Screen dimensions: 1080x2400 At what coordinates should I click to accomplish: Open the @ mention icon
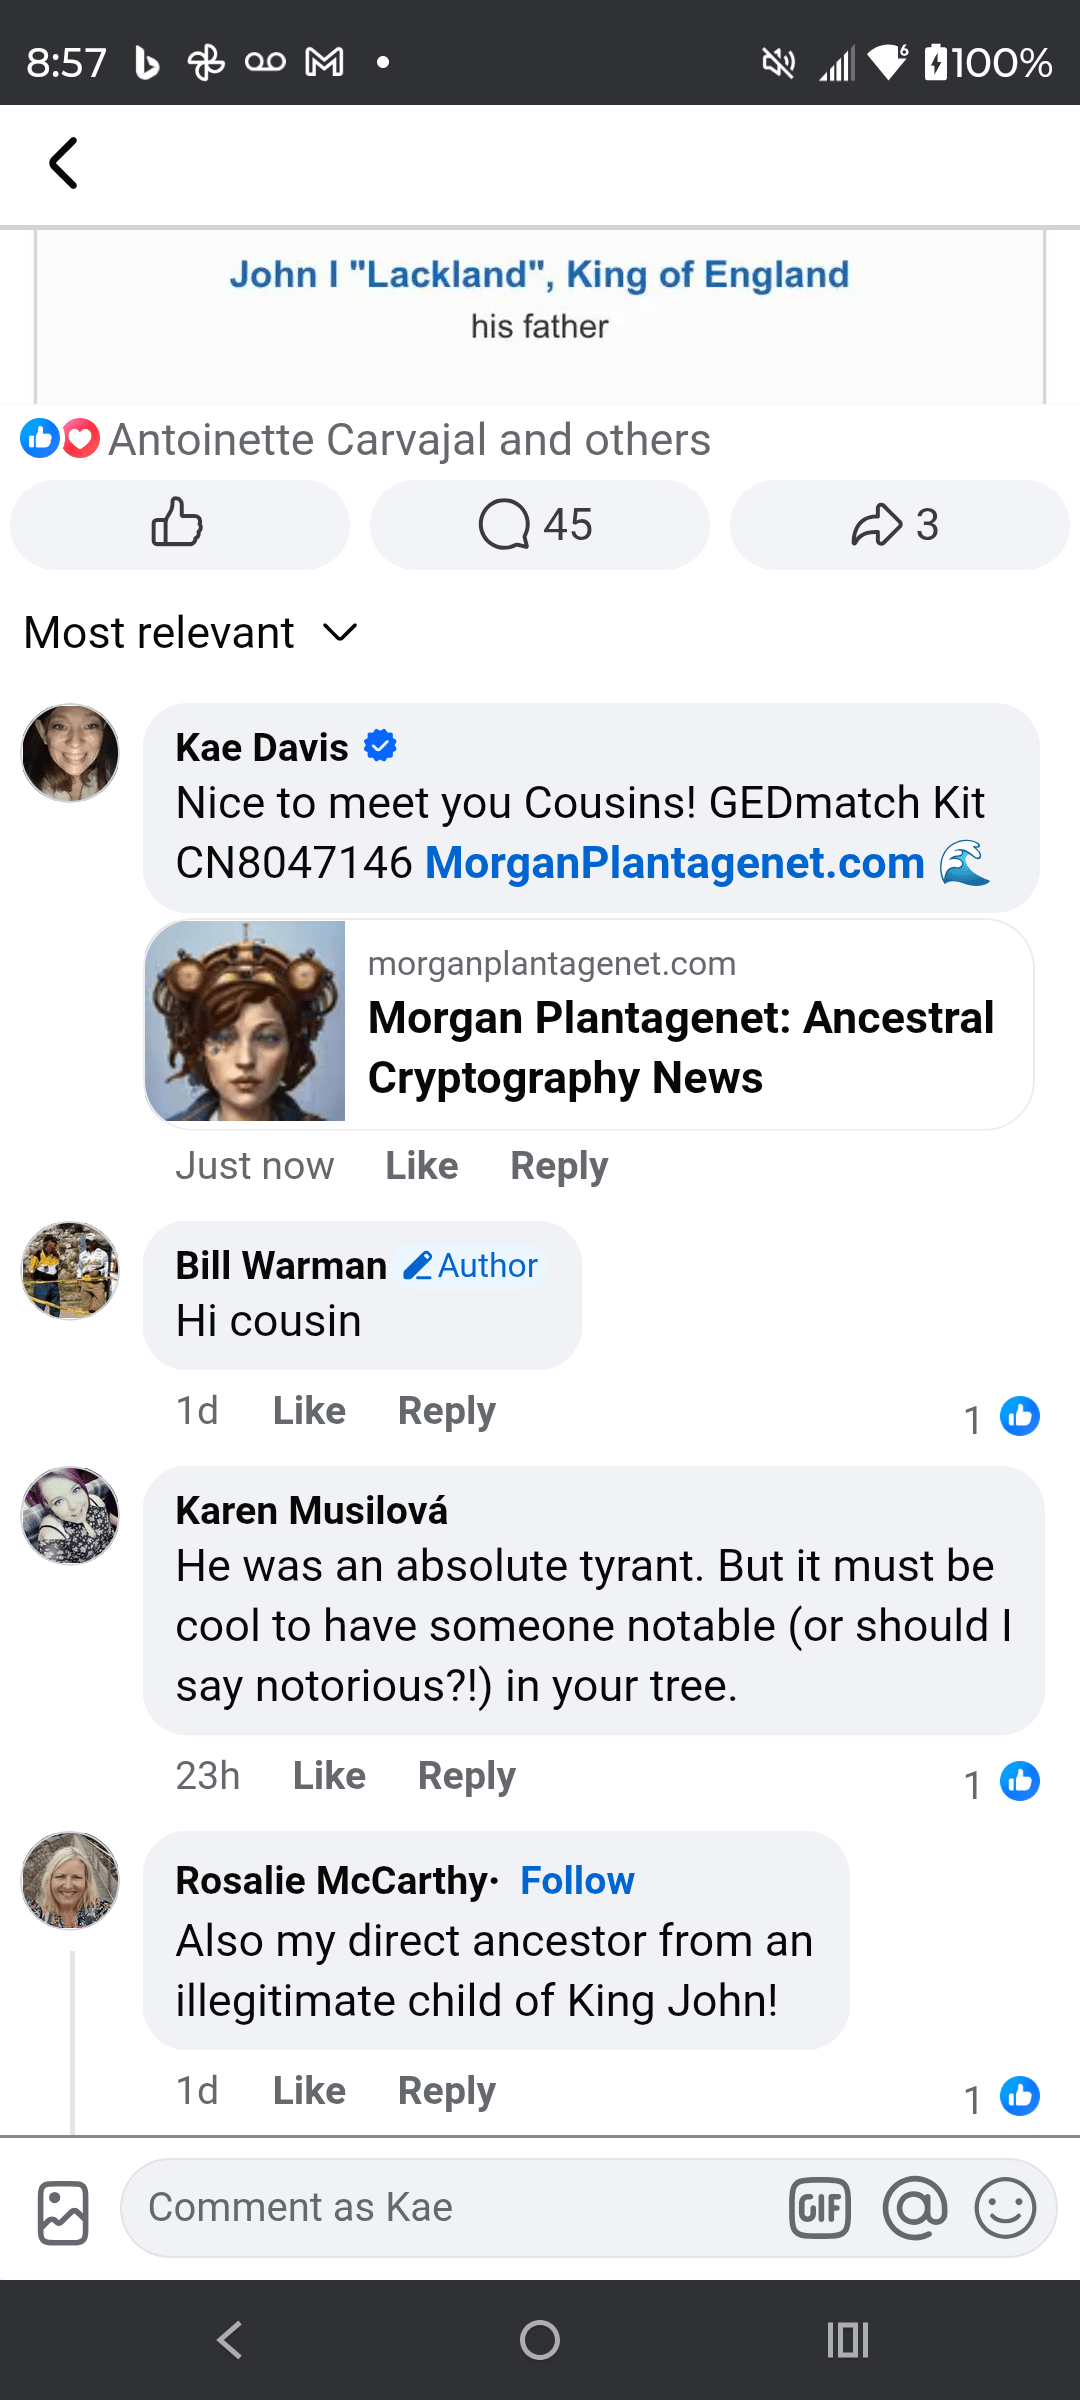[914, 2208]
